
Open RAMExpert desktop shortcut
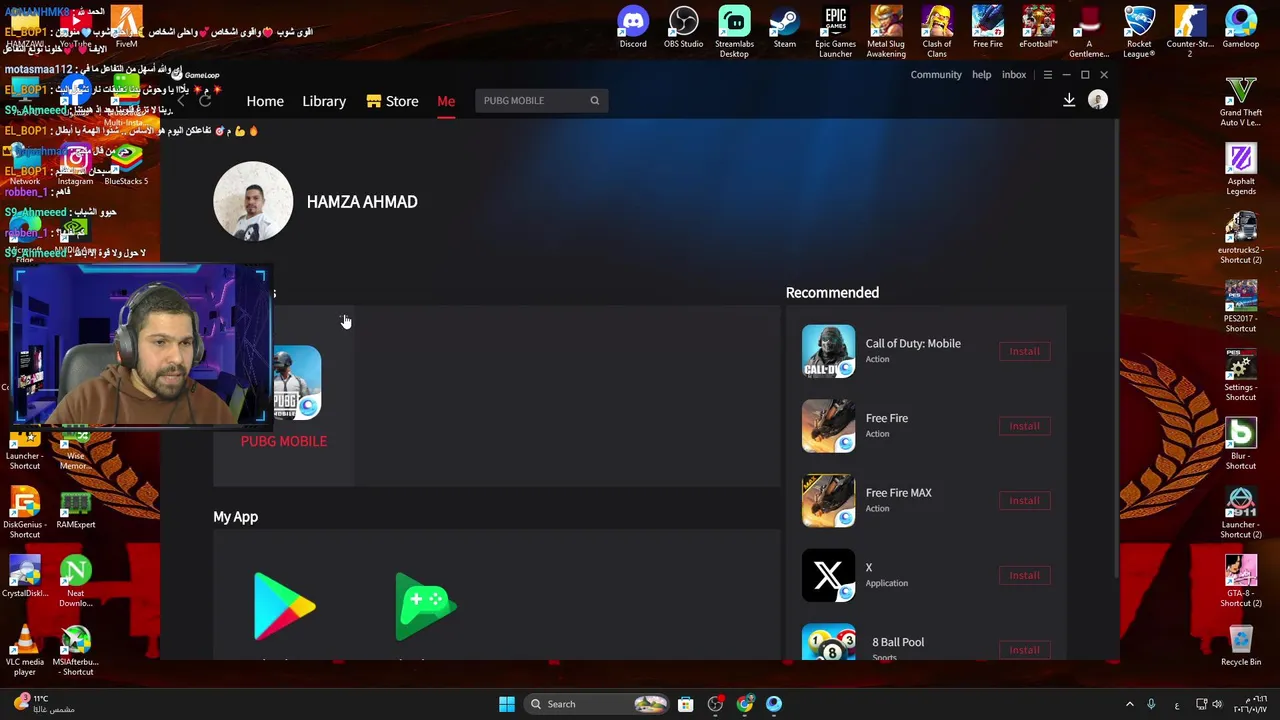76,509
